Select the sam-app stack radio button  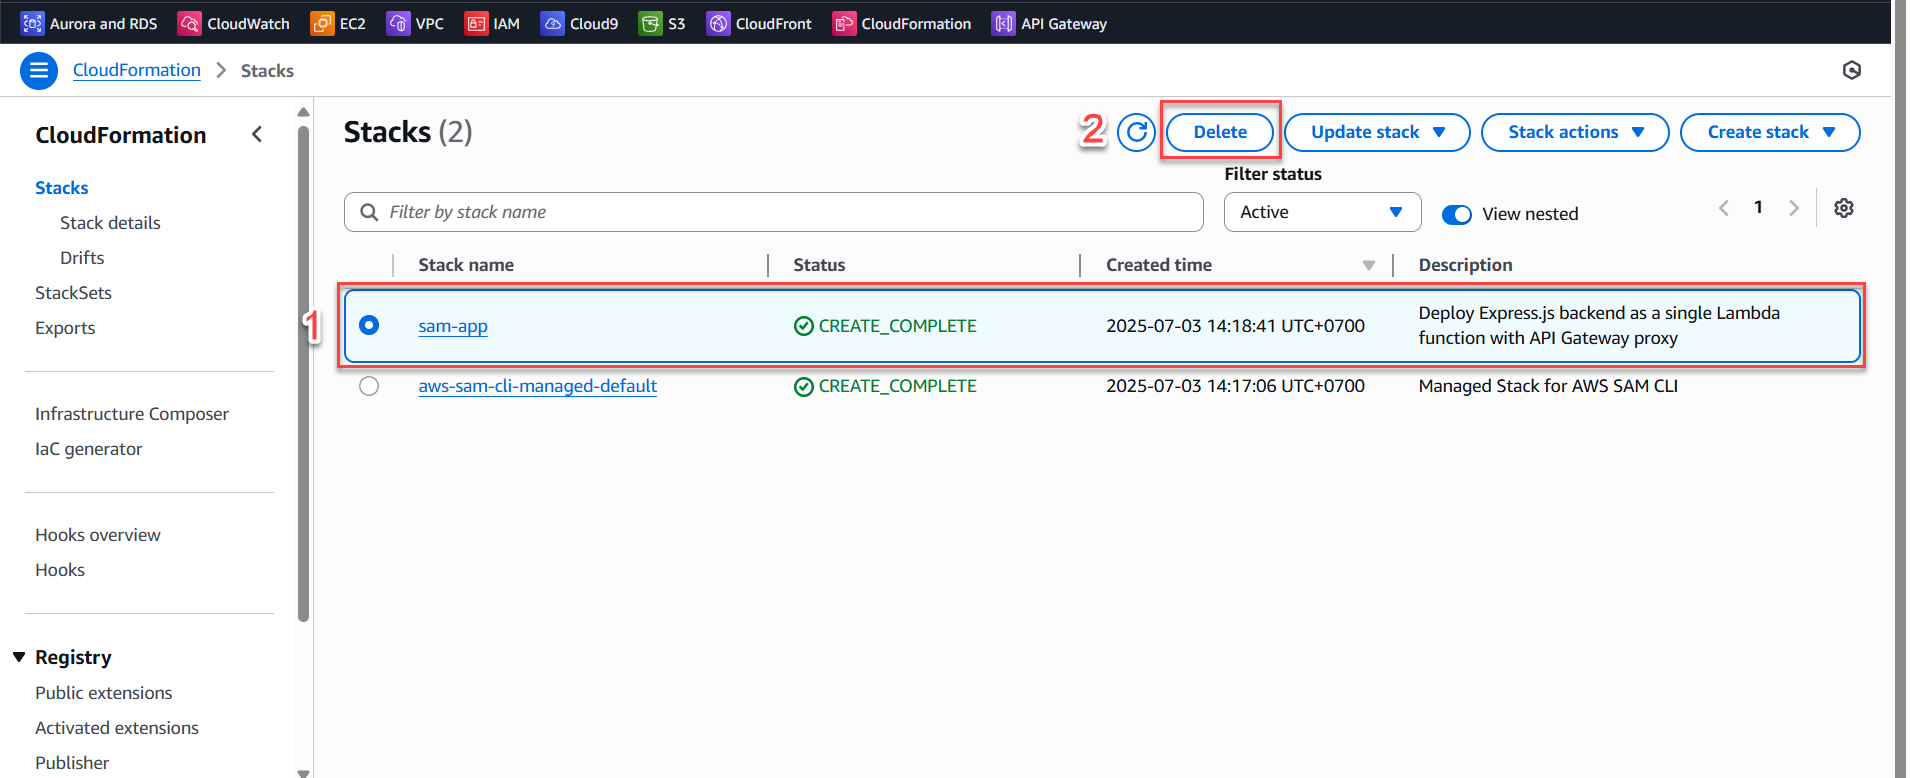pos(369,325)
